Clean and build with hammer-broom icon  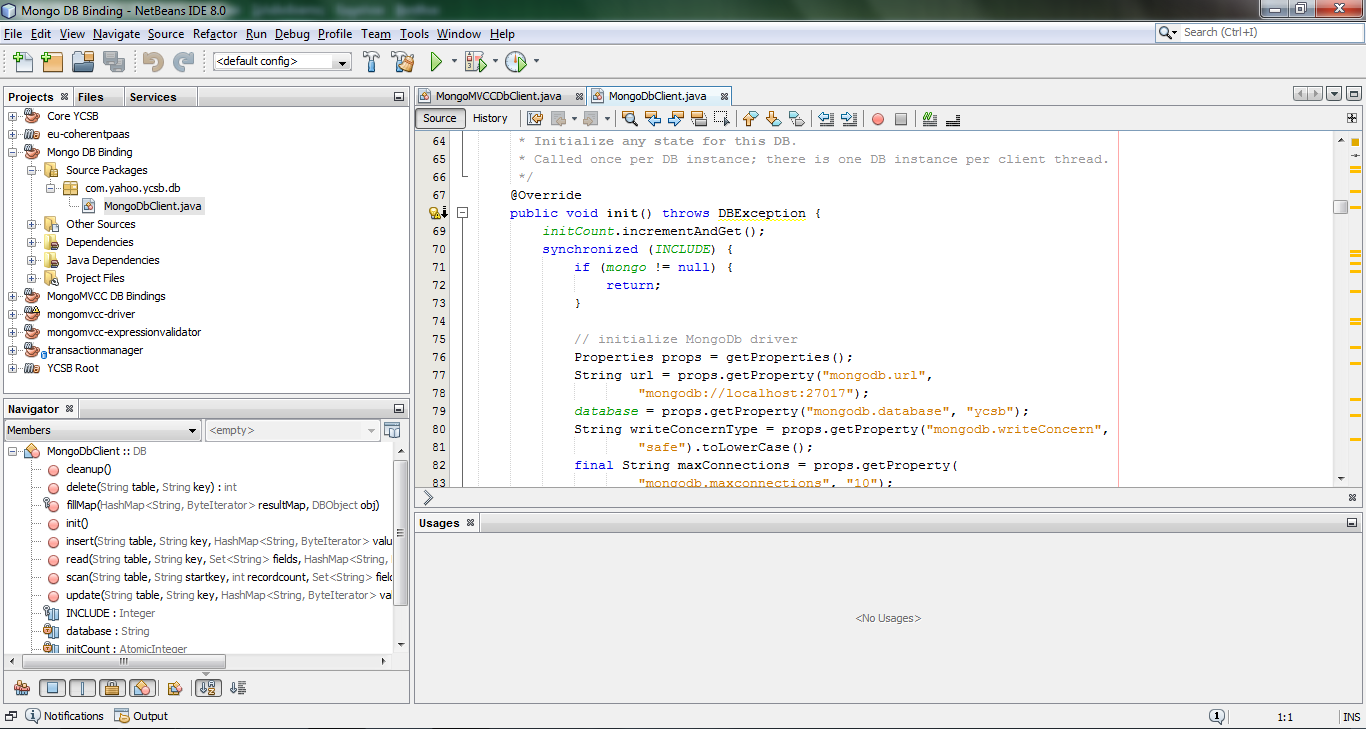403,62
